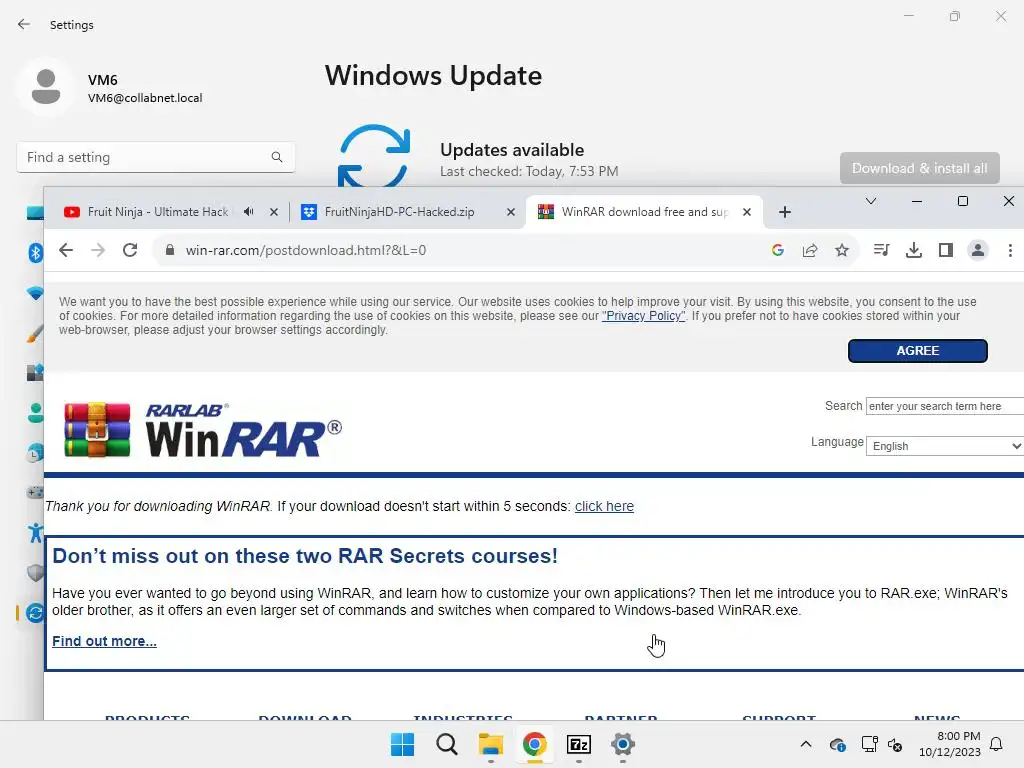Open Chrome downloads icon
Viewport: 1024px width, 768px height.
click(x=914, y=250)
